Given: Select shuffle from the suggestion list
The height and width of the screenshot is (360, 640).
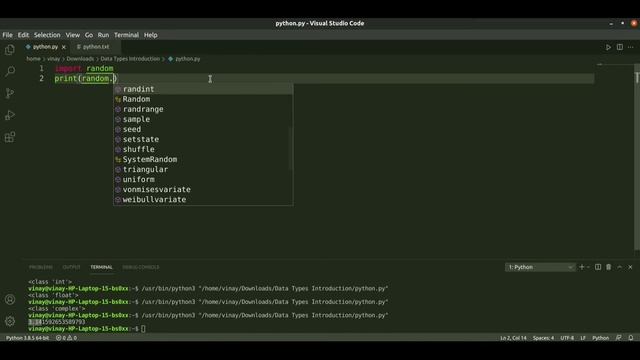Looking at the screenshot, I should pyautogui.click(x=202, y=149).
